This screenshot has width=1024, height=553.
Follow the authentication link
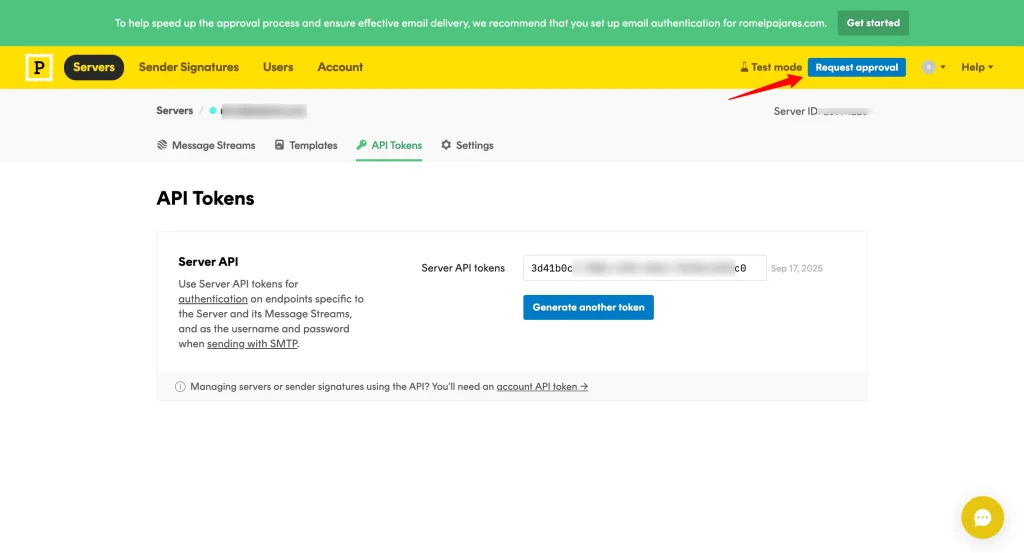(x=213, y=299)
